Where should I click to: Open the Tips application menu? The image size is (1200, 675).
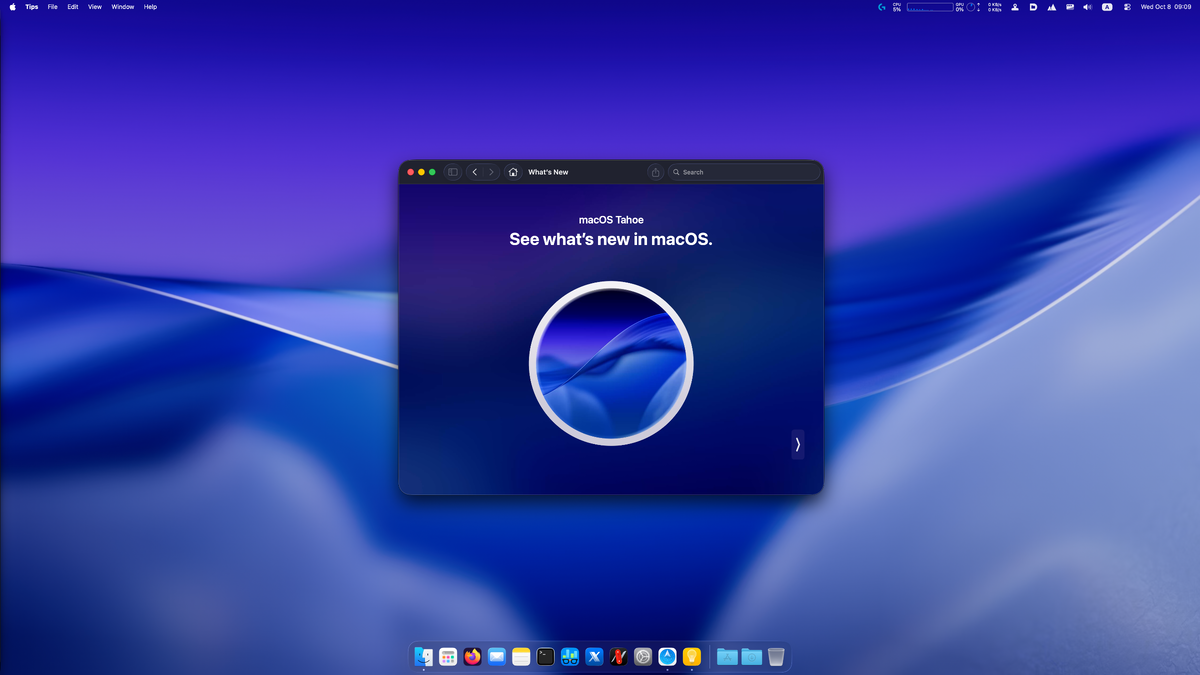pos(32,6)
